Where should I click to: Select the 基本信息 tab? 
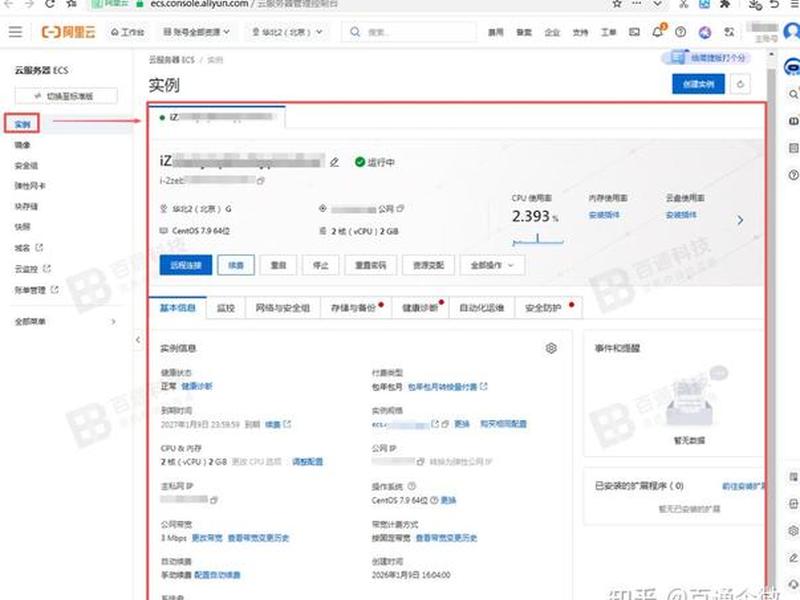click(x=178, y=308)
